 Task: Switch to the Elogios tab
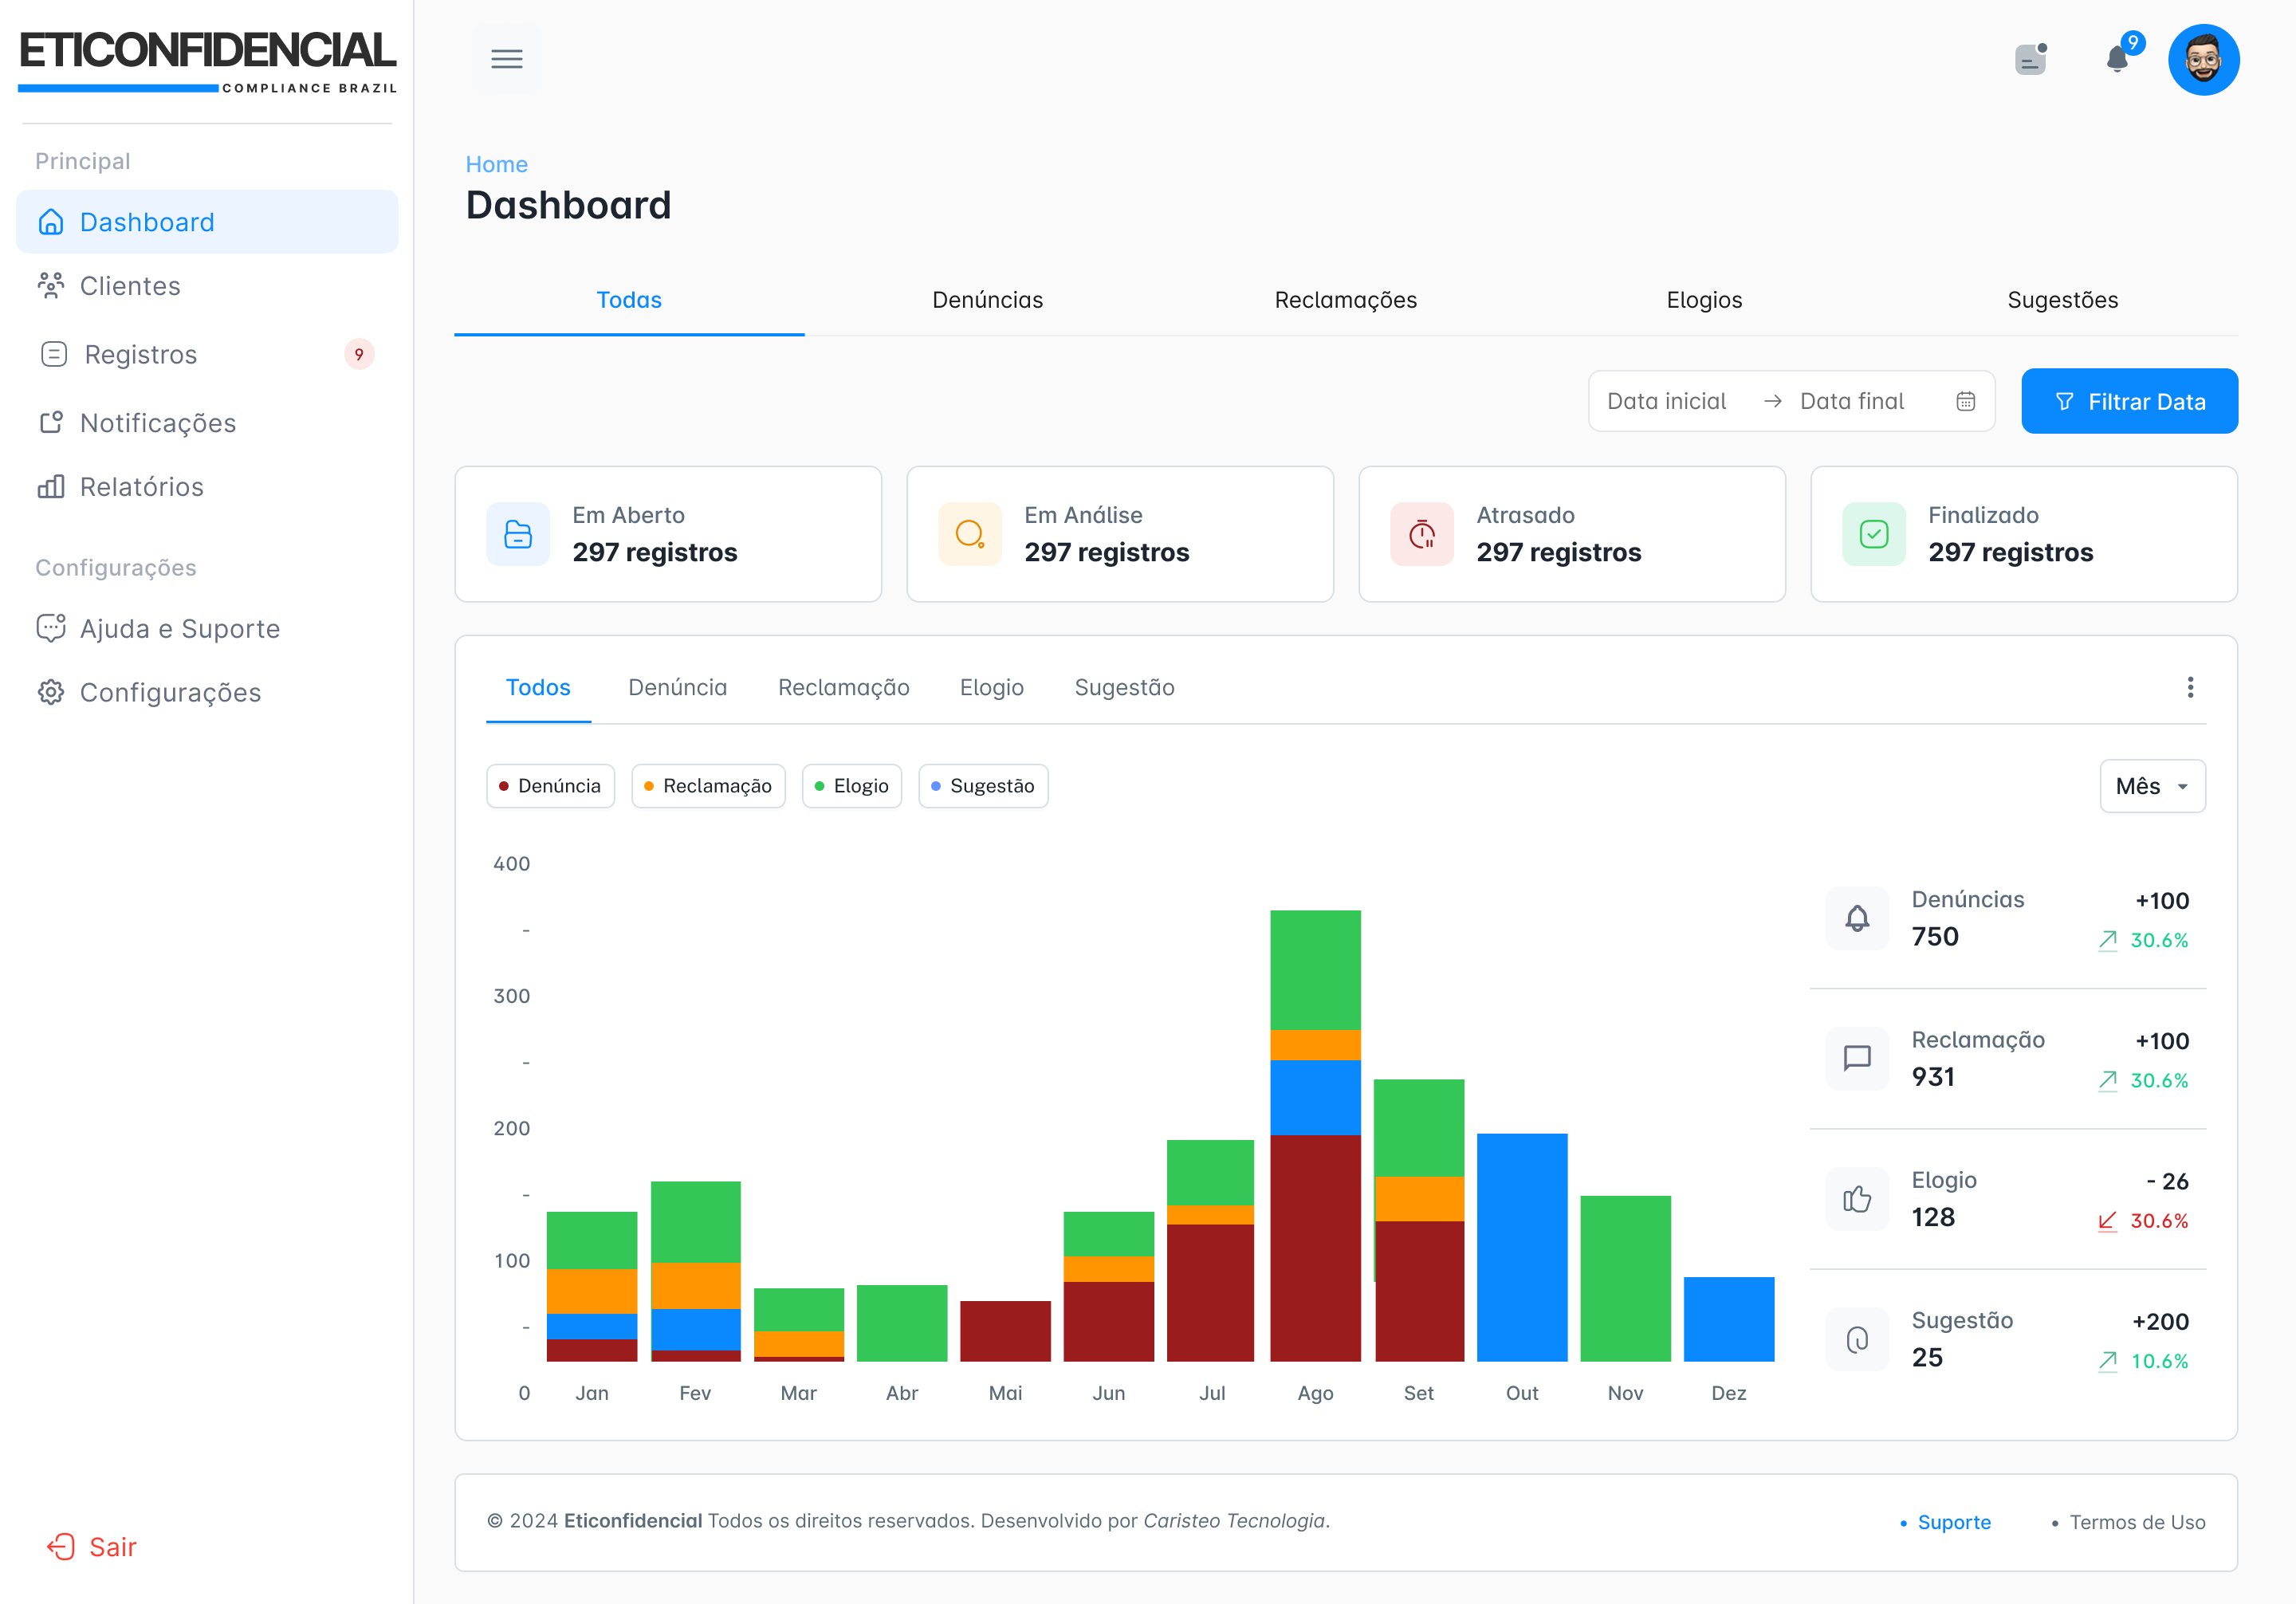(1704, 300)
